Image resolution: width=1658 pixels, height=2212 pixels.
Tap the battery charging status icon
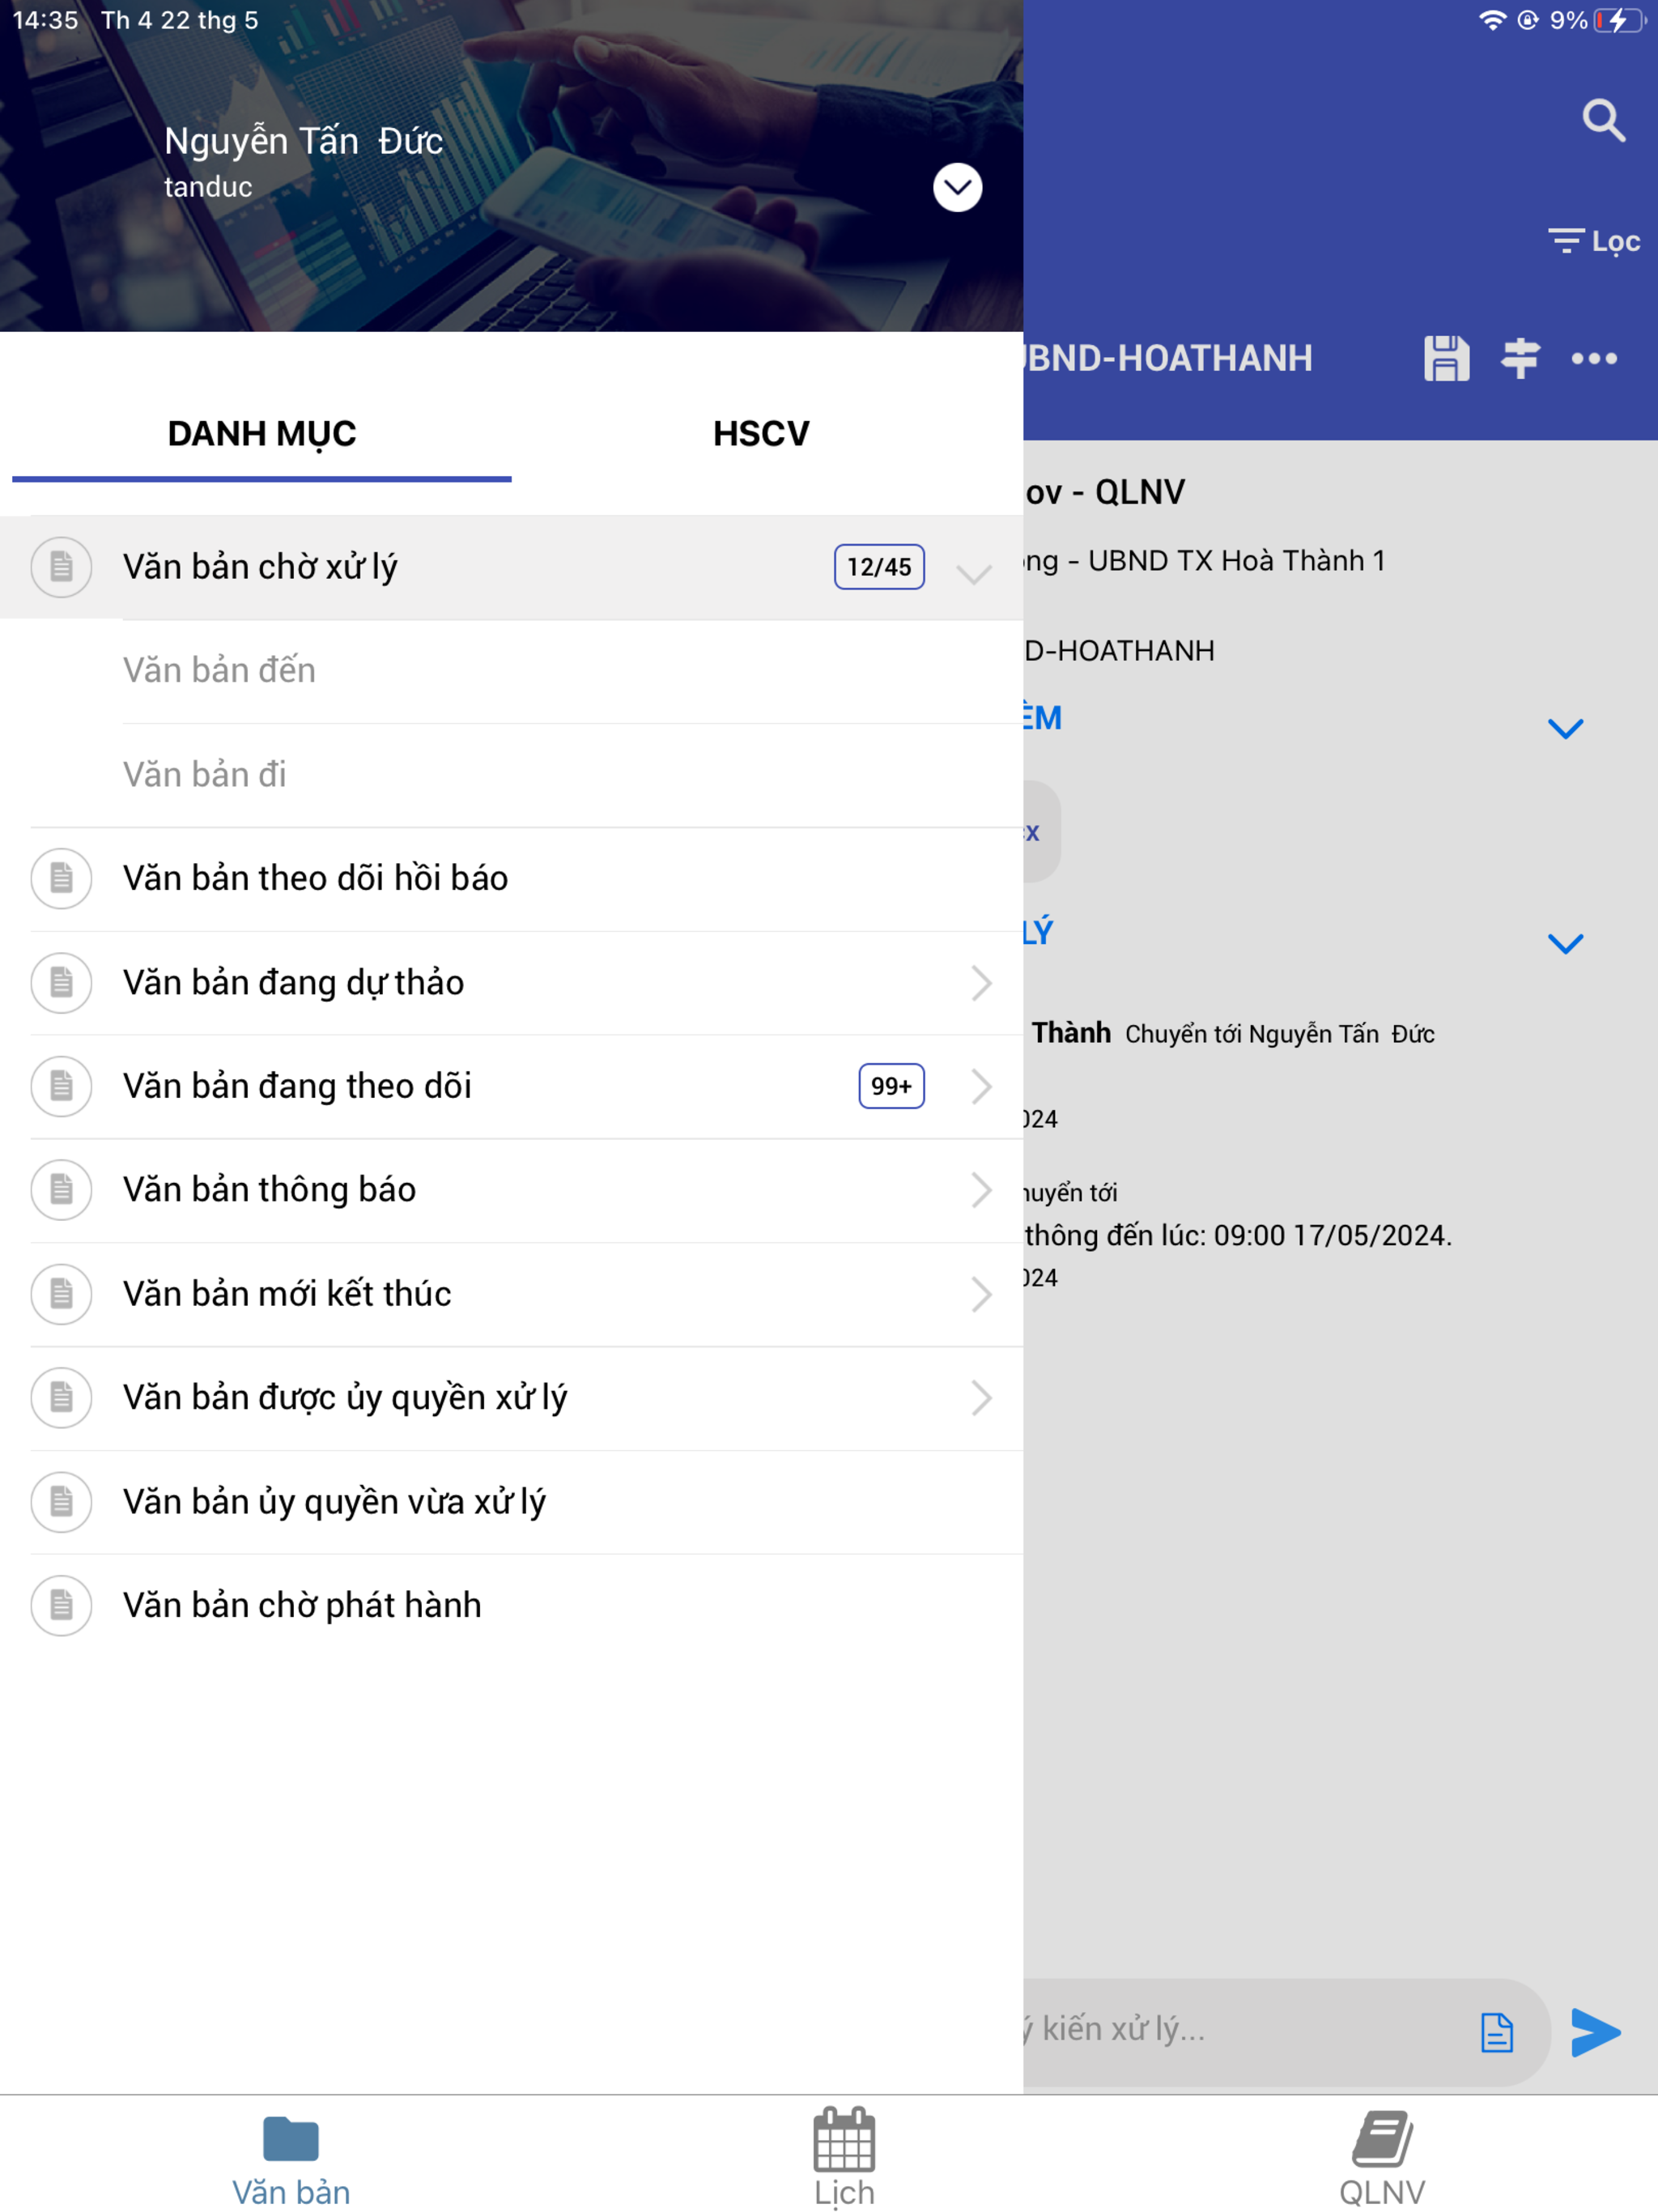pyautogui.click(x=1619, y=20)
